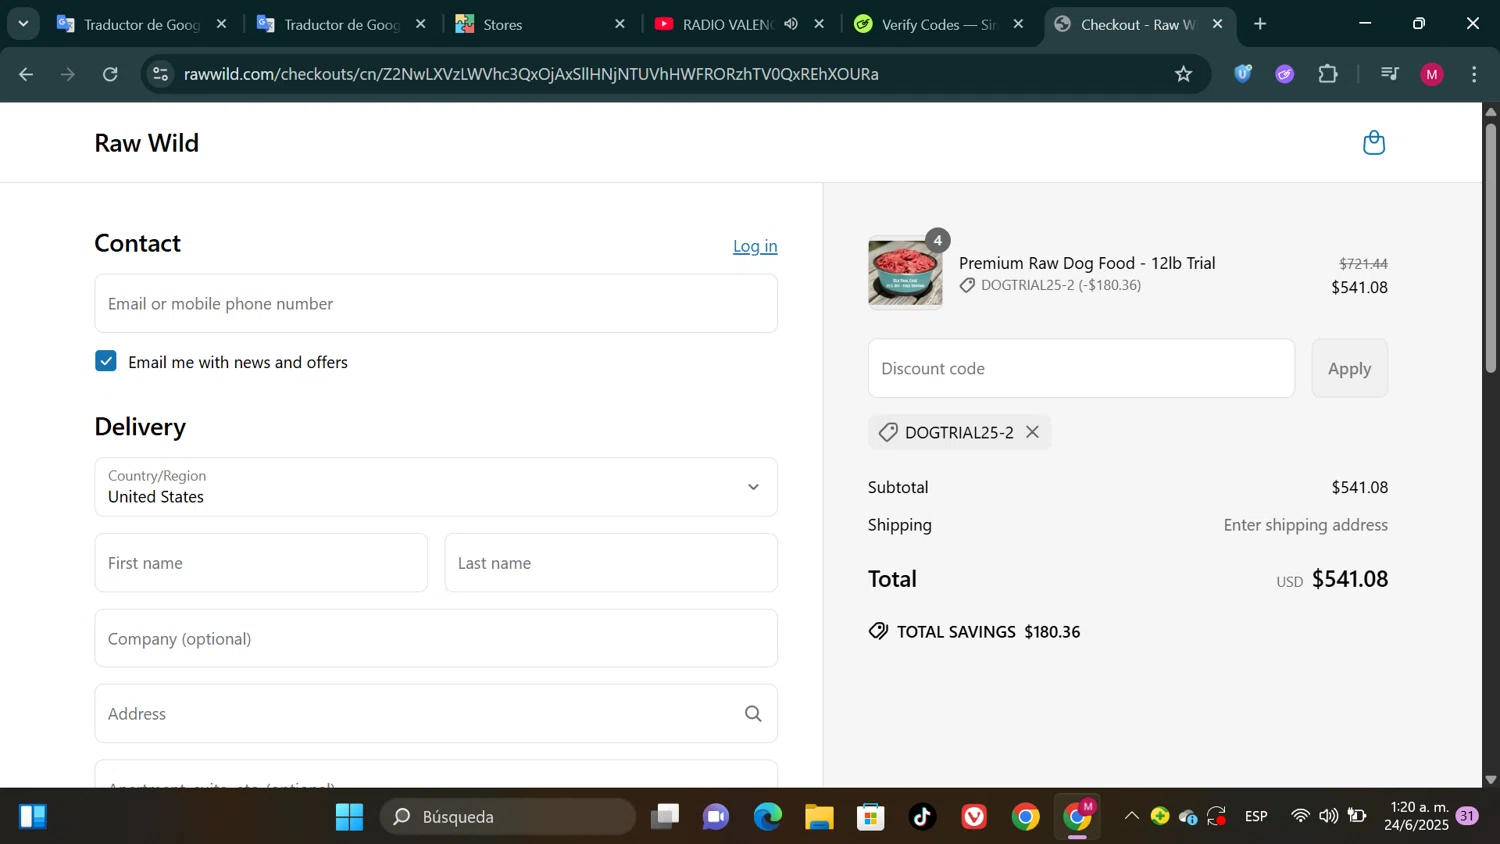Screen dimensions: 1500x844
Task: Click the browser address bar URL
Action: pyautogui.click(x=531, y=74)
